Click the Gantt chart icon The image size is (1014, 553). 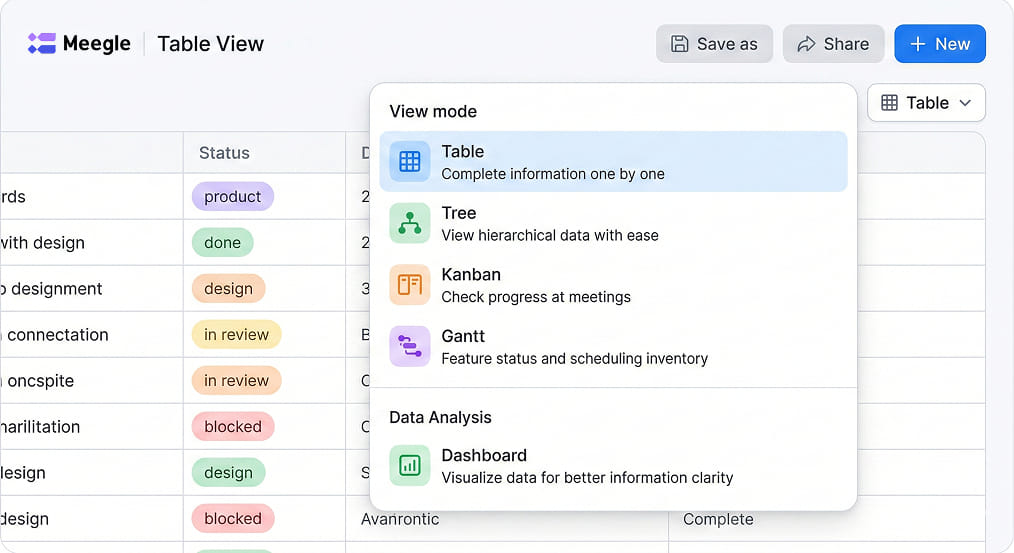coord(409,346)
